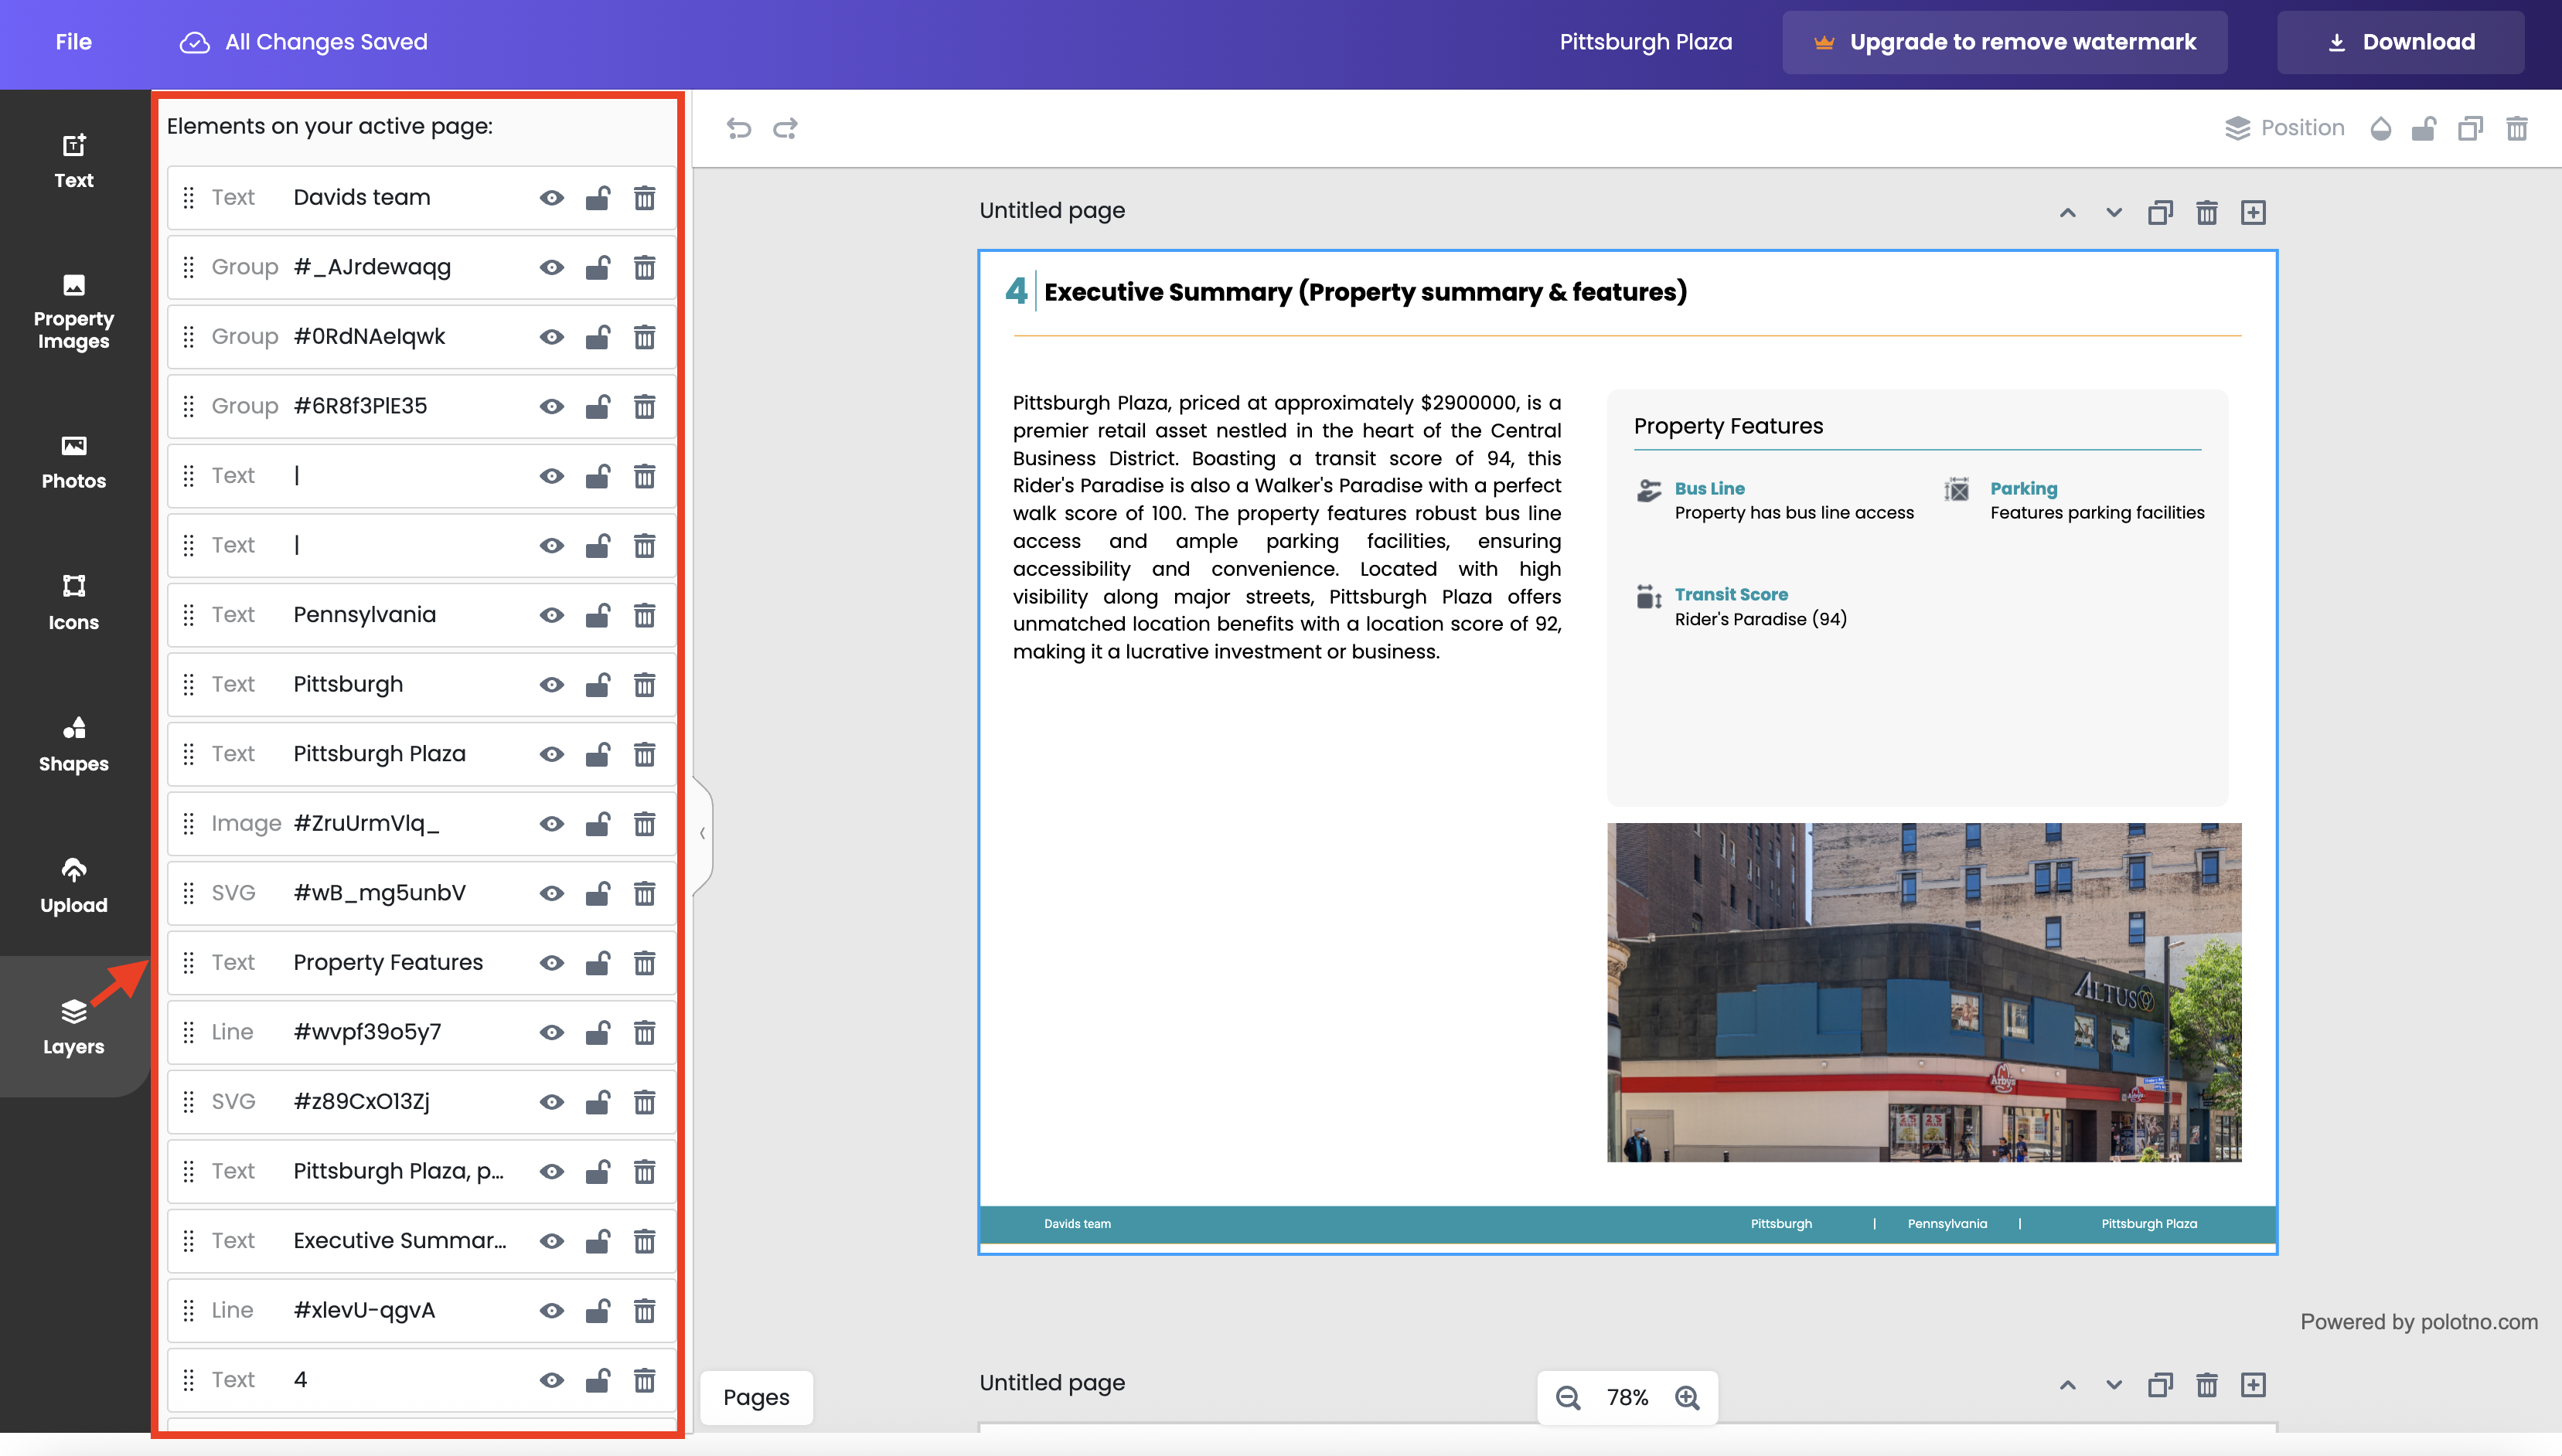
Task: Click the undo arrow icon
Action: pos(738,128)
